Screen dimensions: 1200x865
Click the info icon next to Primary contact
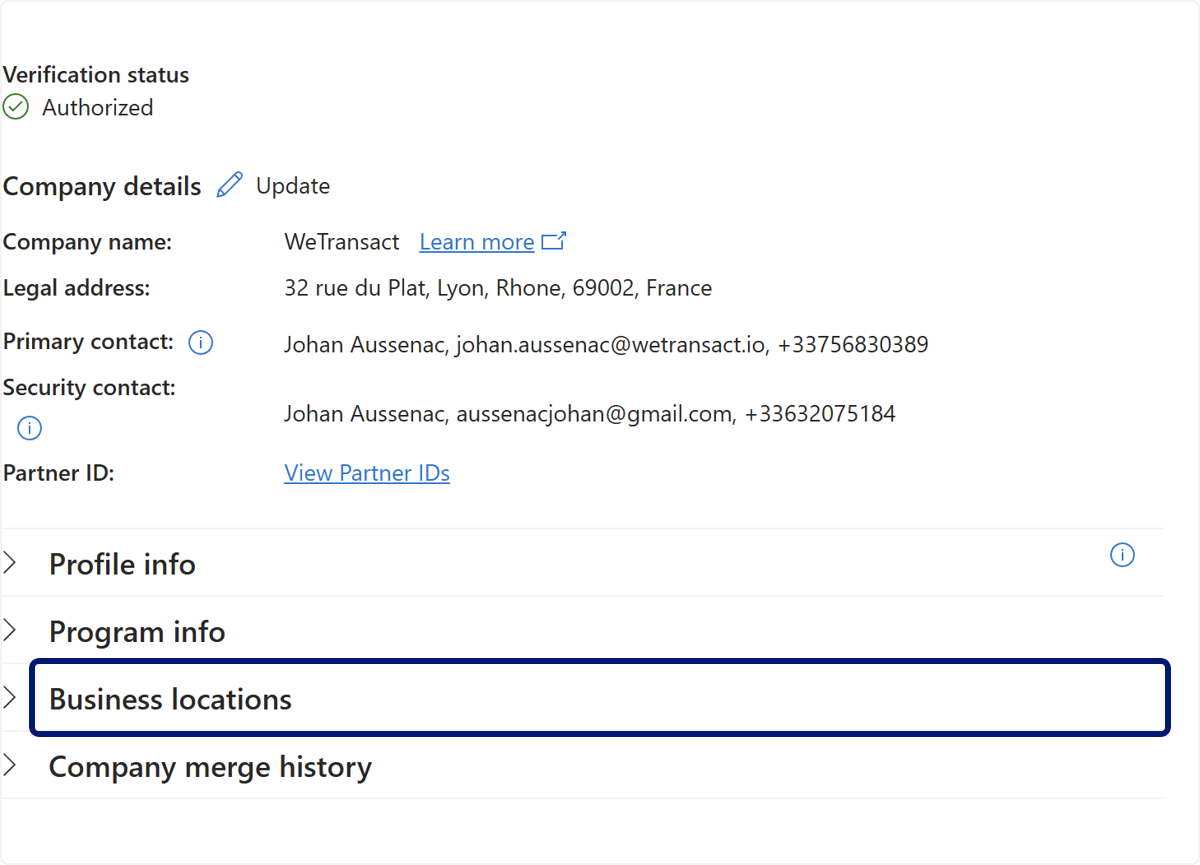coord(201,343)
